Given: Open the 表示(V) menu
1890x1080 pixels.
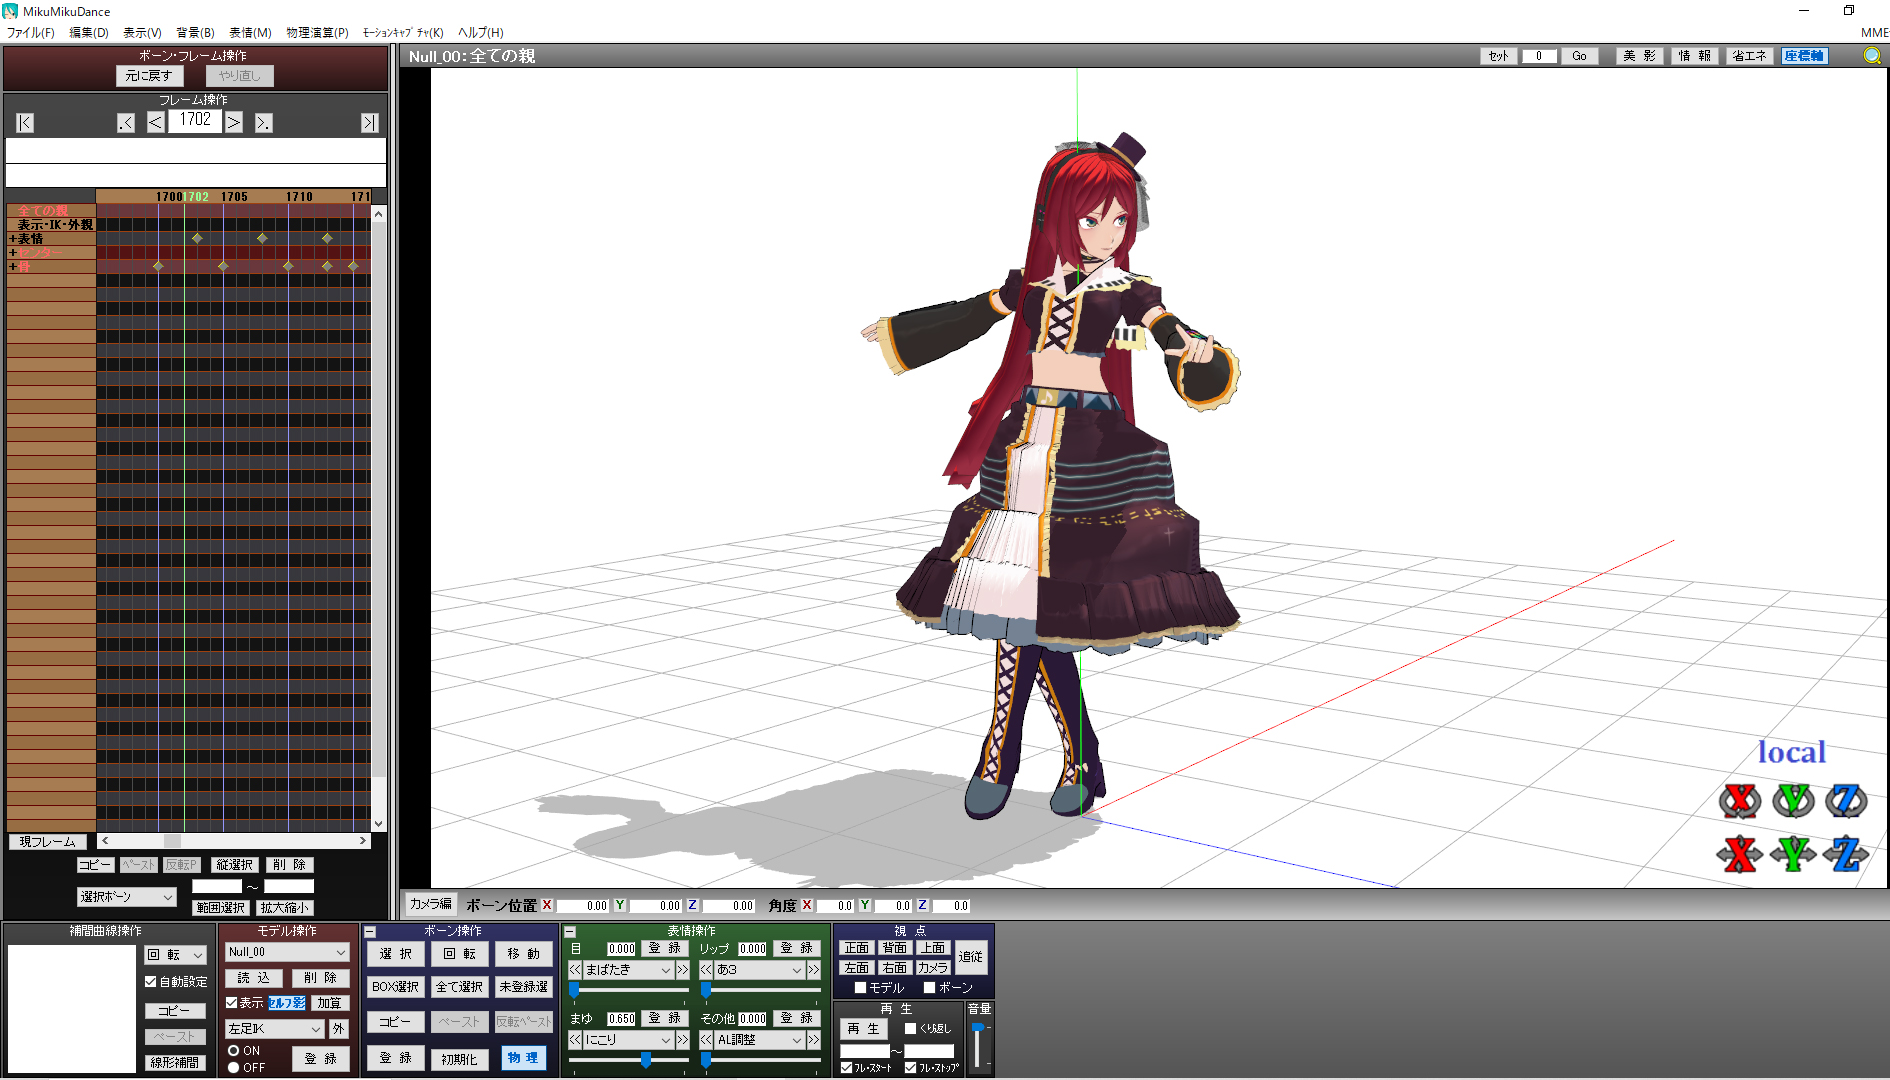Looking at the screenshot, I should pos(142,32).
